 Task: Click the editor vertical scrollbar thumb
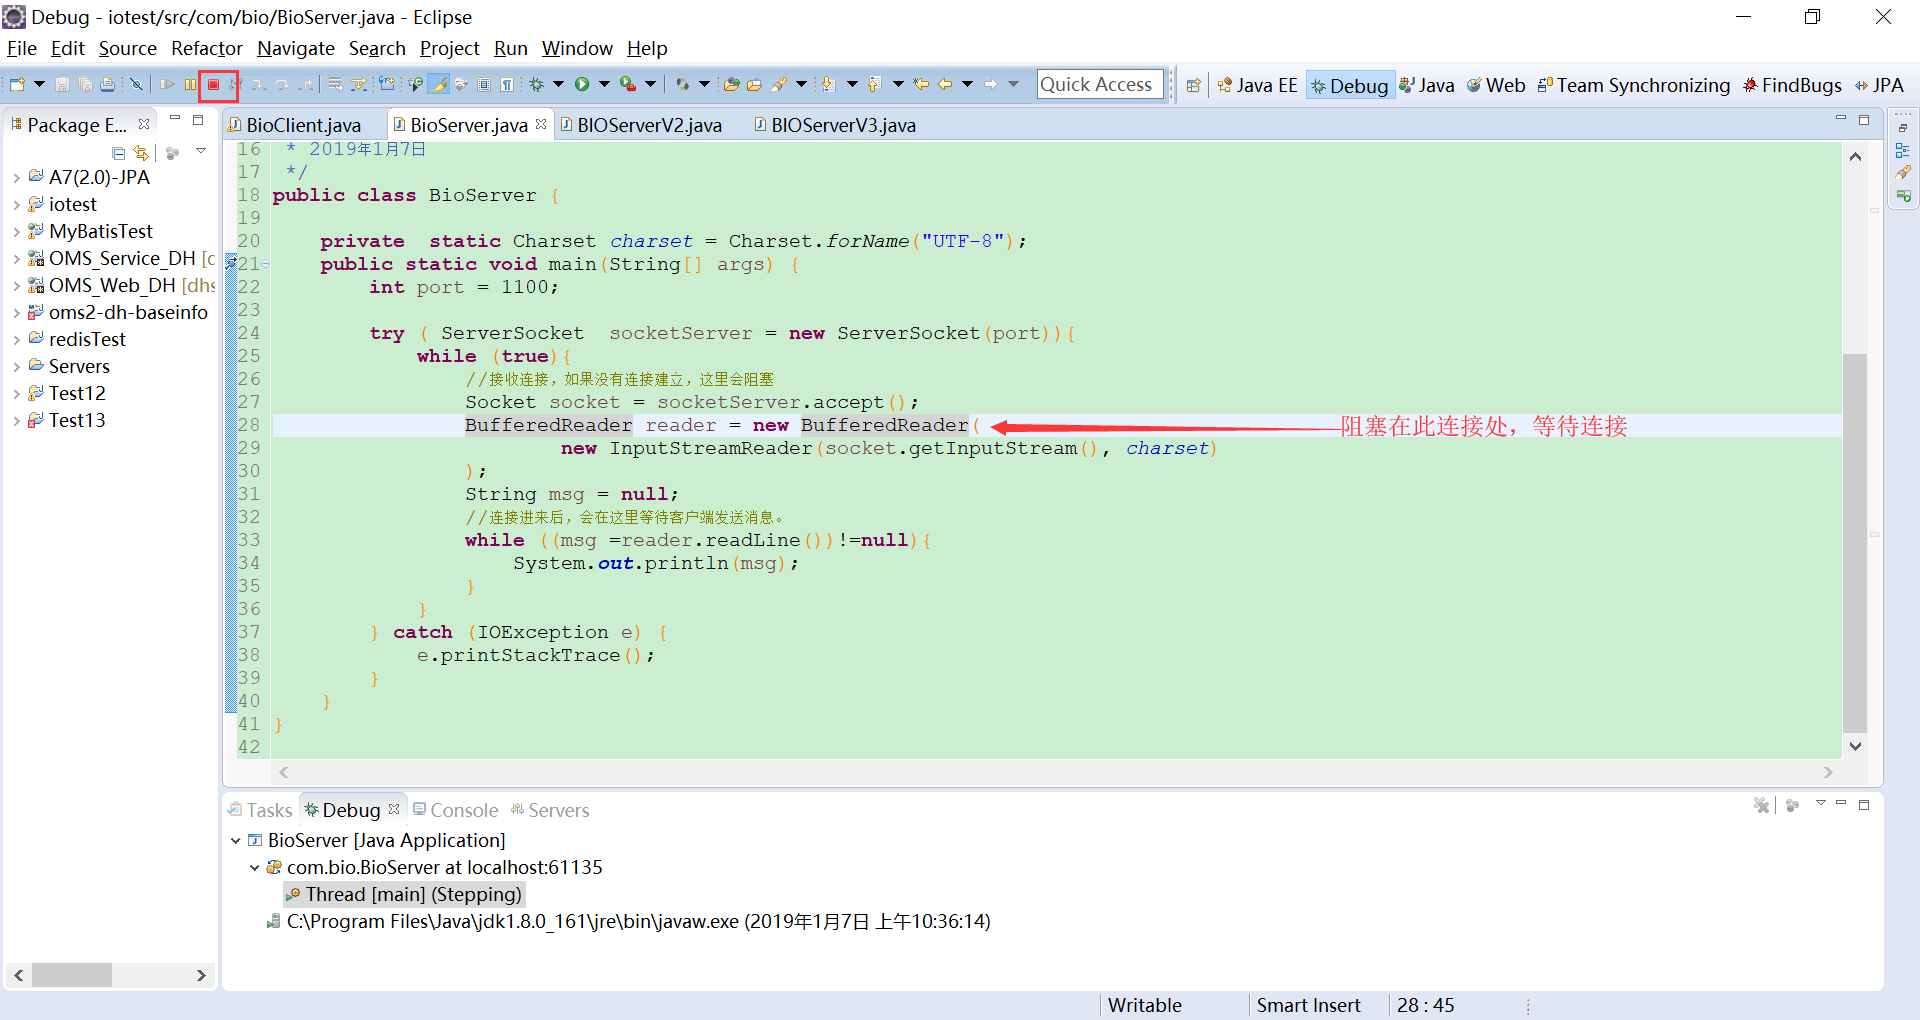coord(1855,543)
